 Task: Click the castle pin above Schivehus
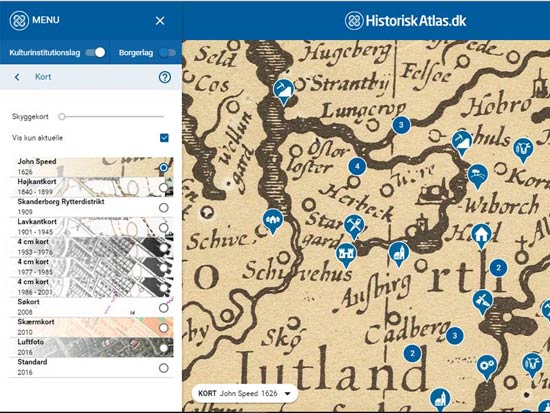346,255
